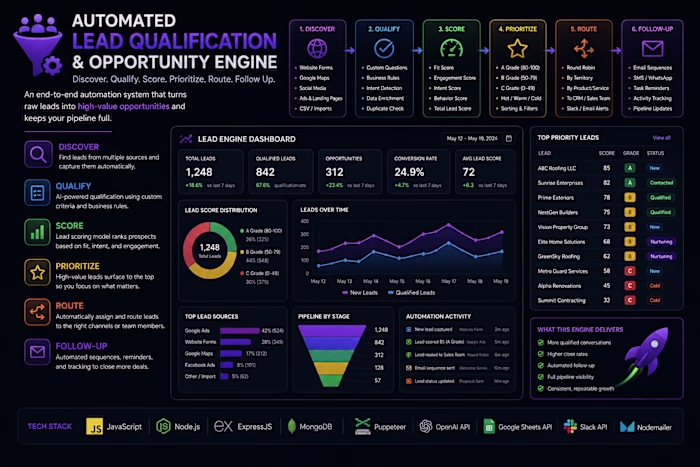Click the Score column header in leads table

tap(606, 153)
